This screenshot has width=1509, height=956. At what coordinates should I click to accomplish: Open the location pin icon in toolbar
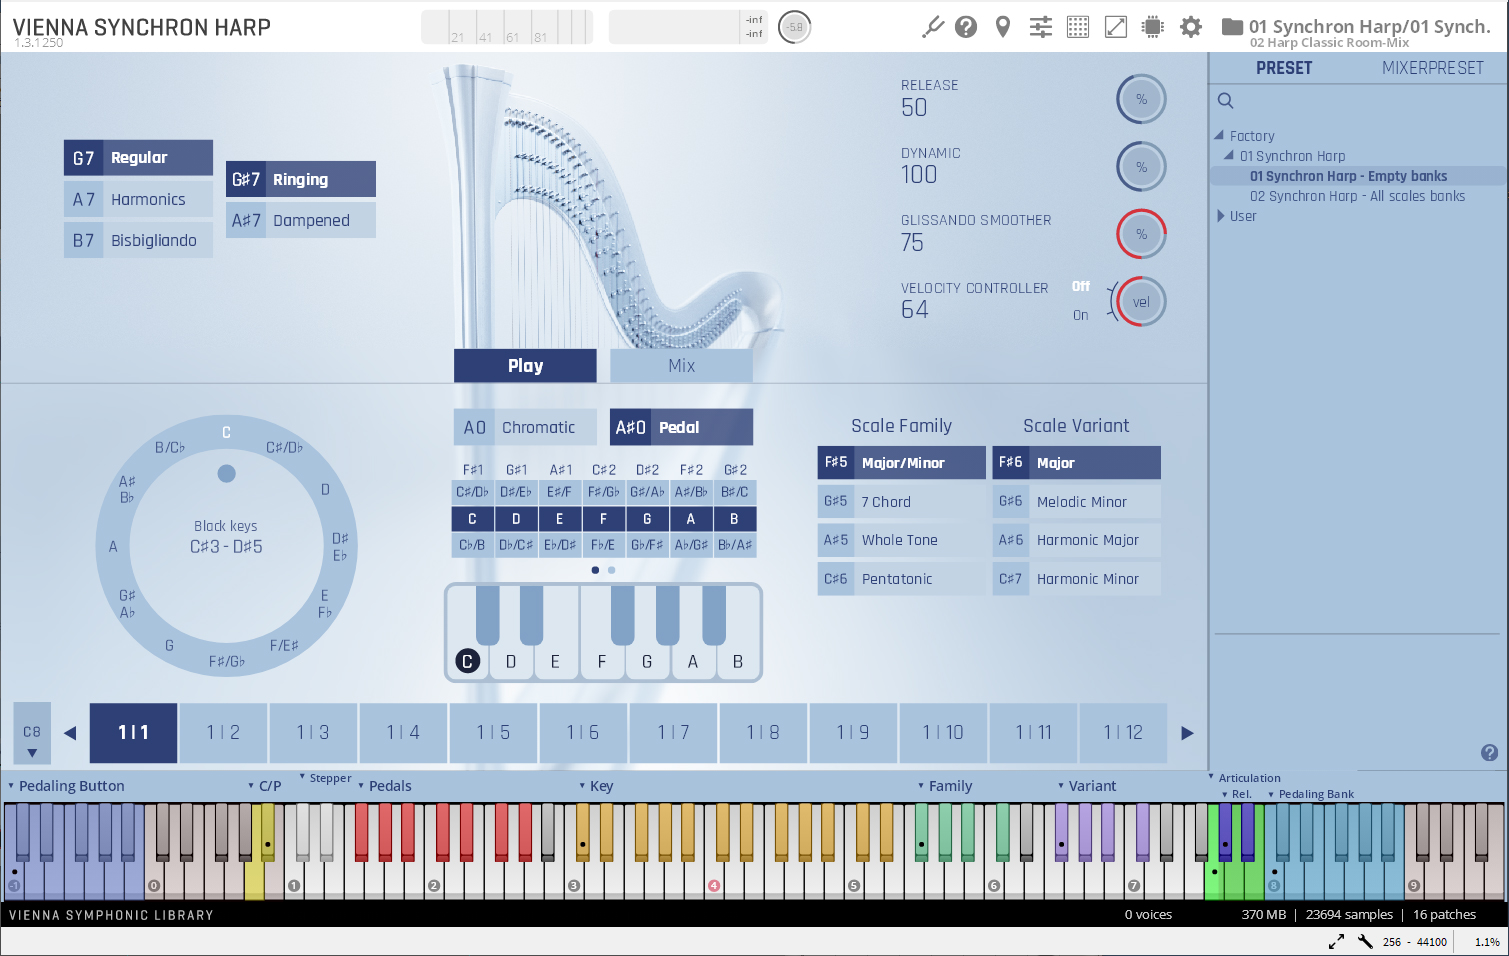point(1003,27)
